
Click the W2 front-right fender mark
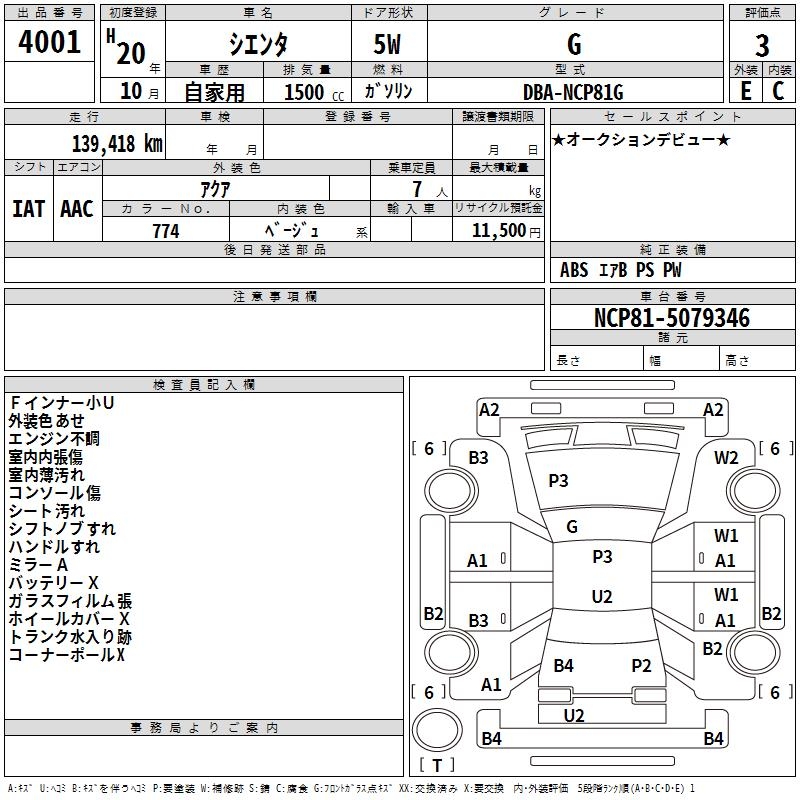[726, 458]
